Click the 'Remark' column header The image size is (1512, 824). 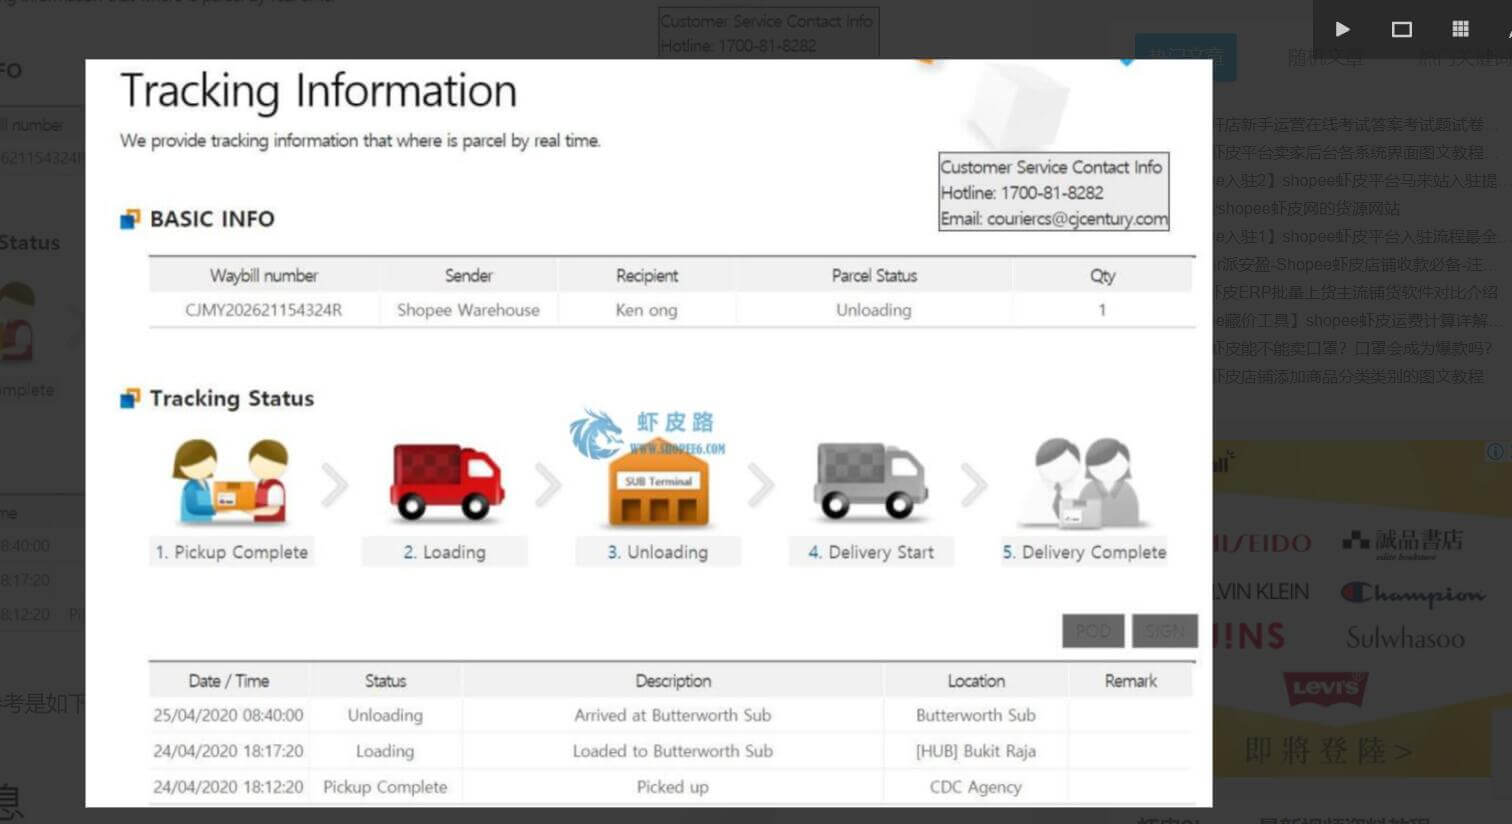pyautogui.click(x=1131, y=681)
